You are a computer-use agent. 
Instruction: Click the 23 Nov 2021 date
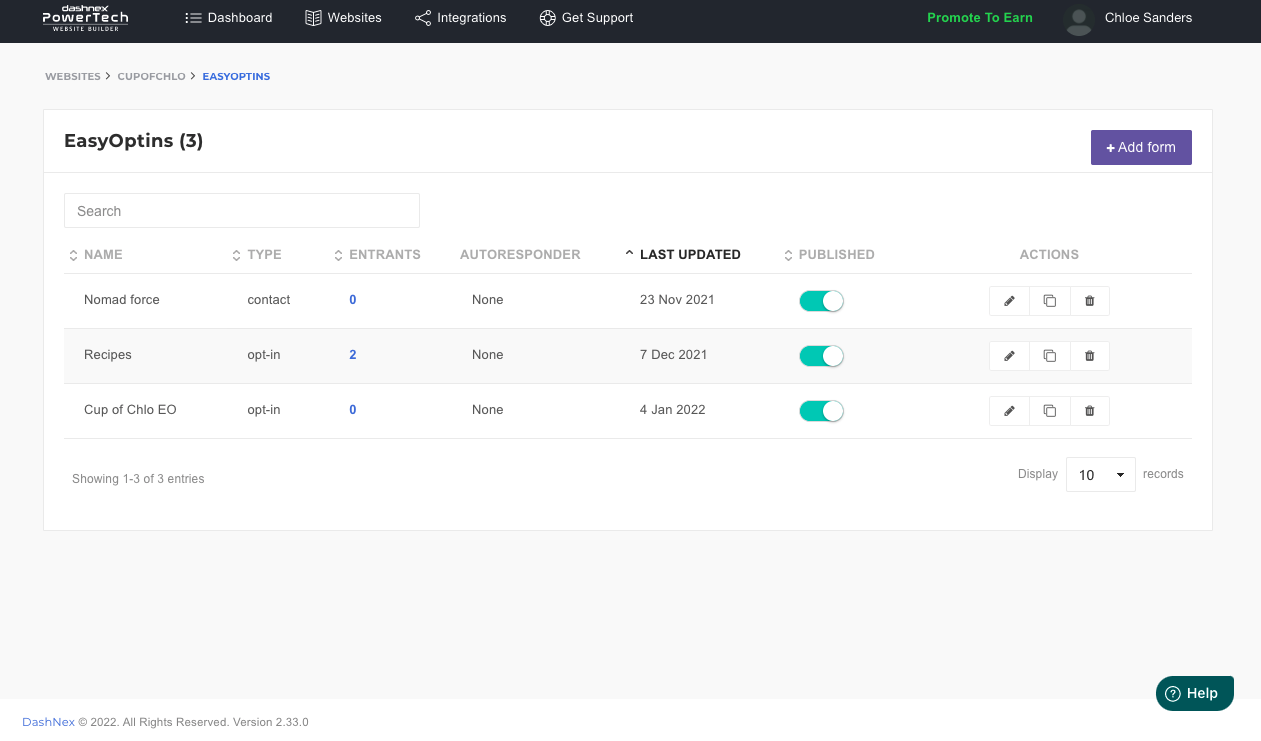677,300
